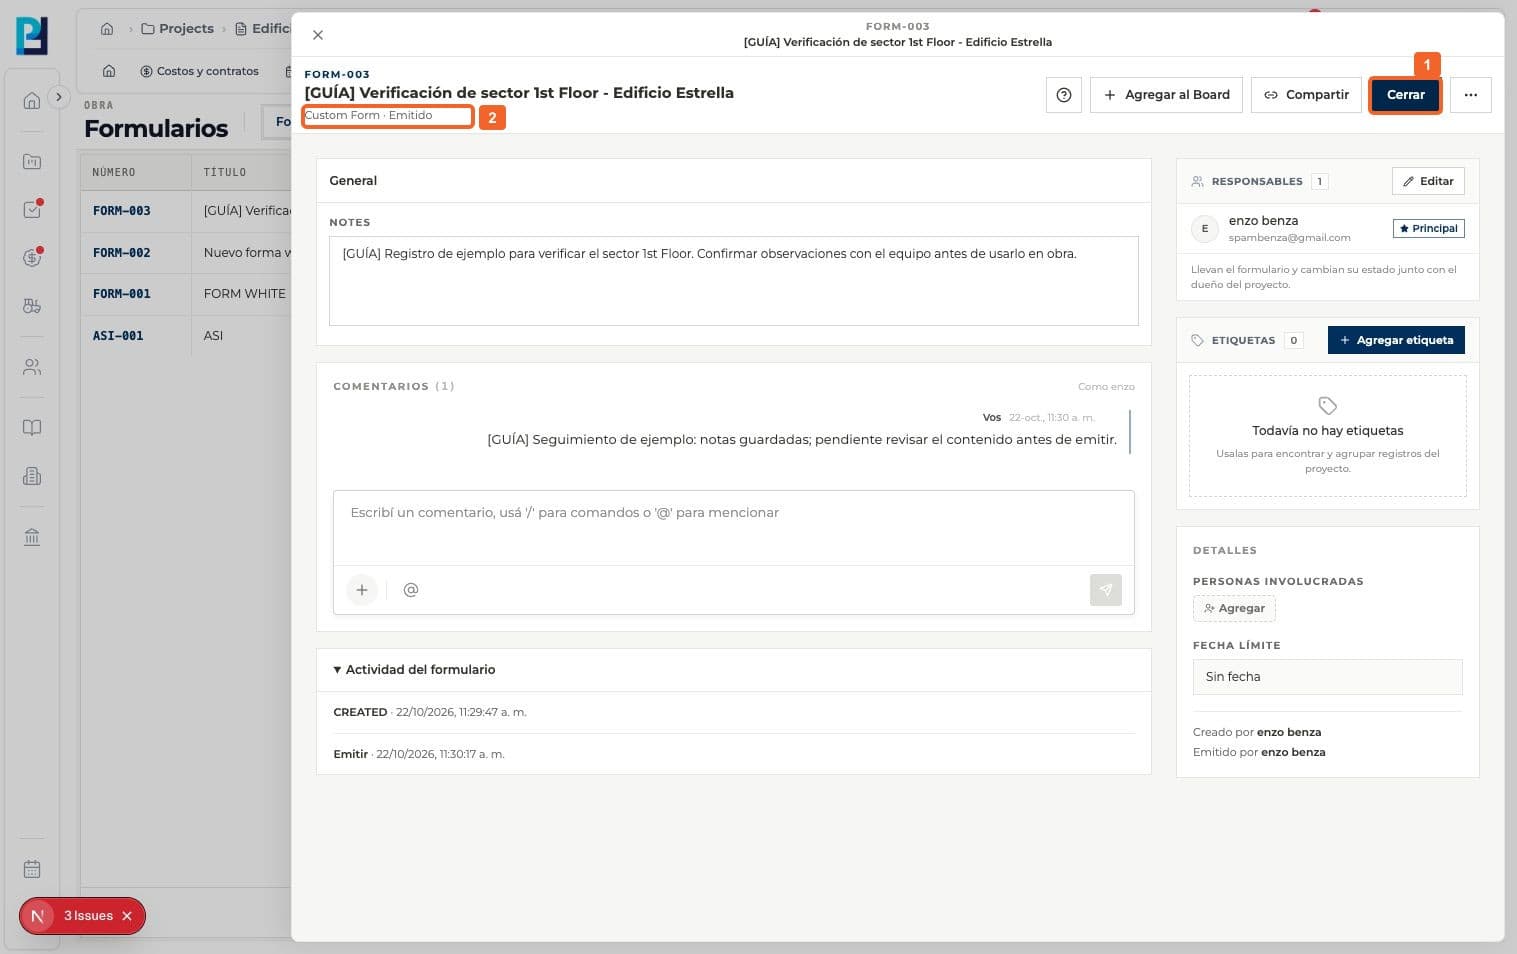Screen dimensions: 1517x954
Task: Send comment with paper plane icon
Action: [1105, 590]
